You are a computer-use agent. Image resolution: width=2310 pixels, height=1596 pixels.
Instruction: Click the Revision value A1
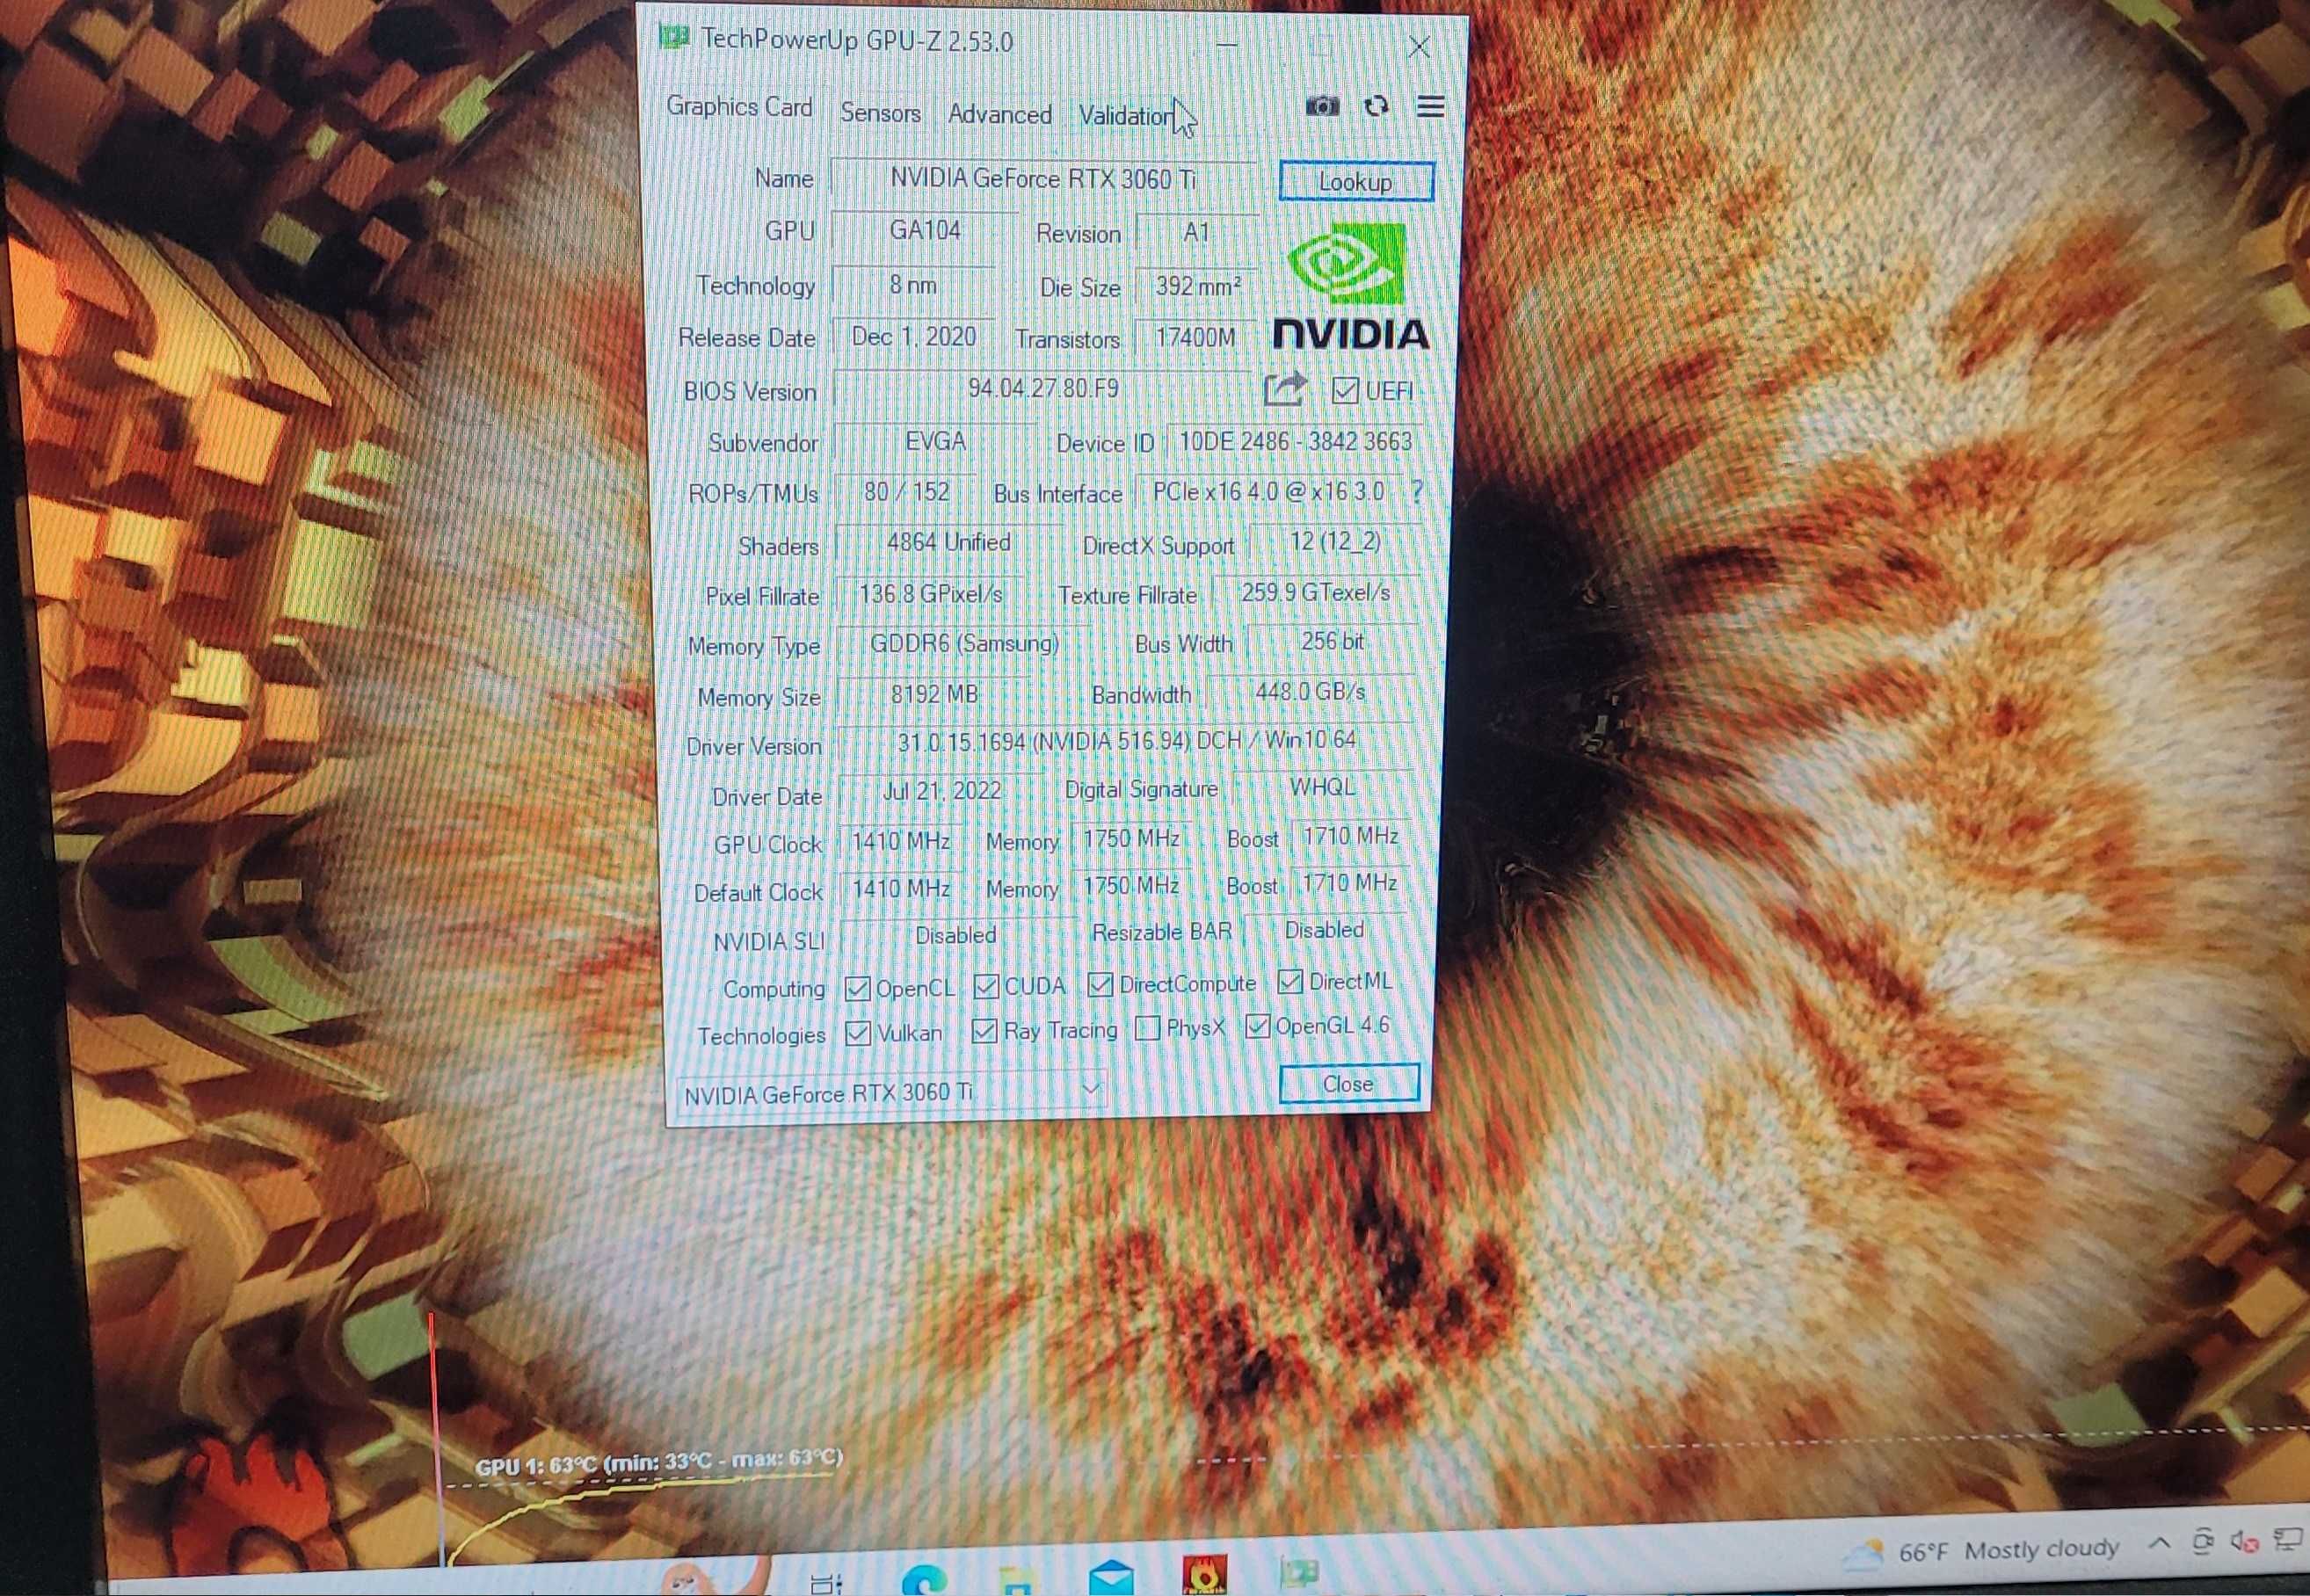pyautogui.click(x=1197, y=232)
